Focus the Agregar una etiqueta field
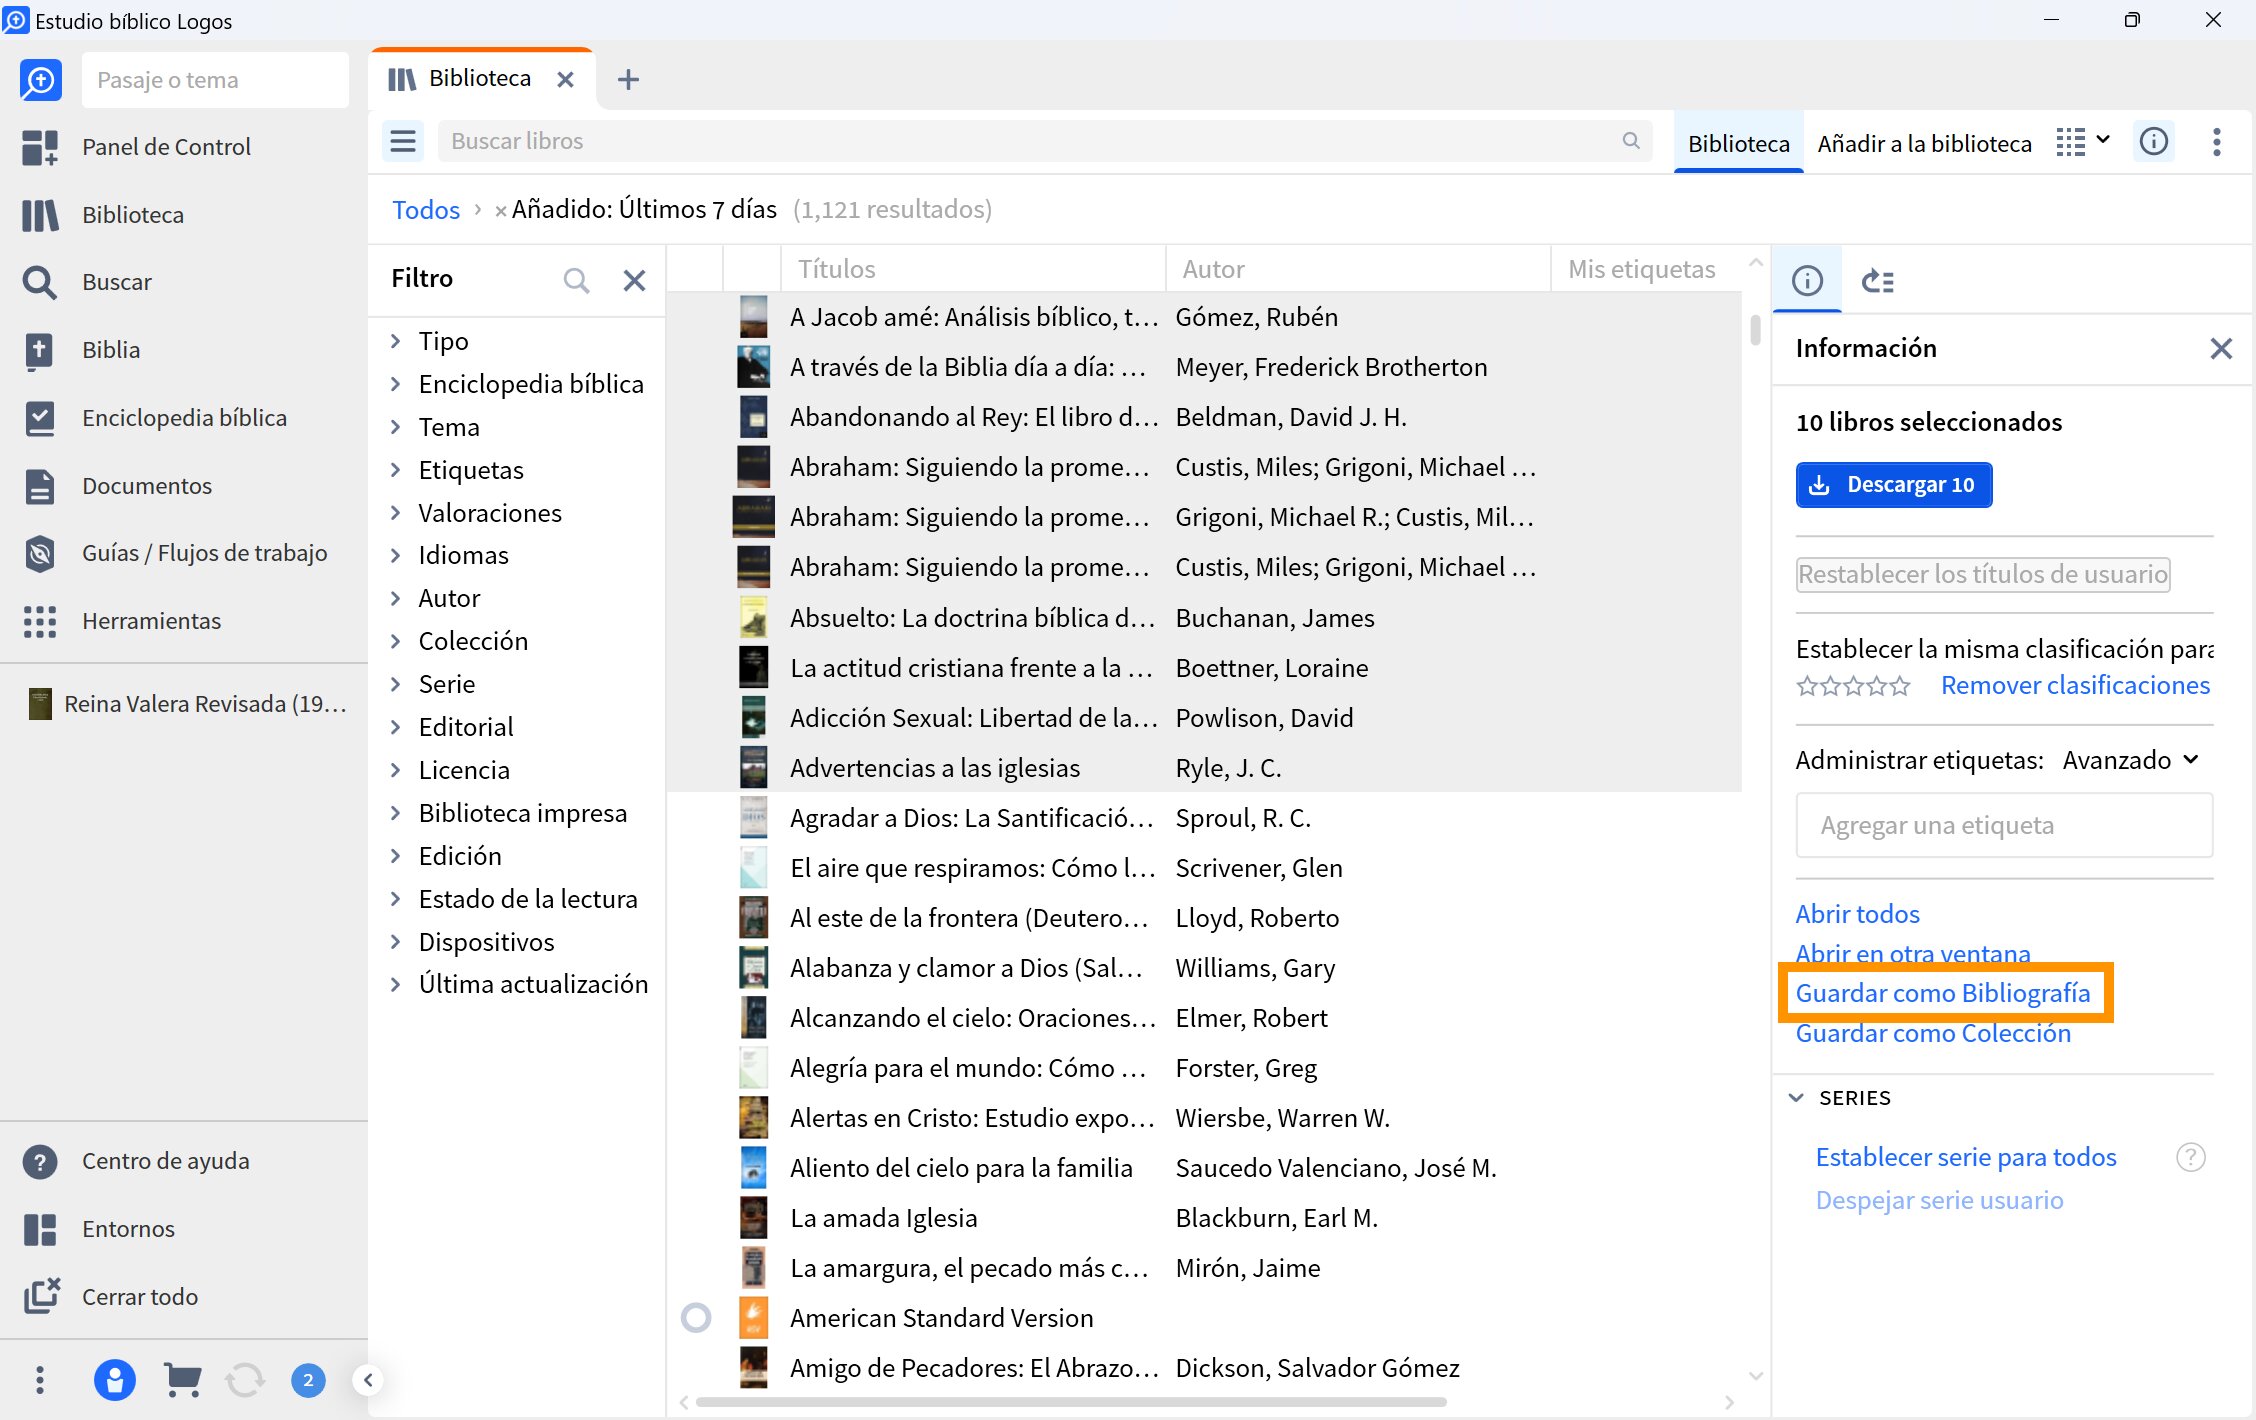The image size is (2256, 1420). [2004, 825]
